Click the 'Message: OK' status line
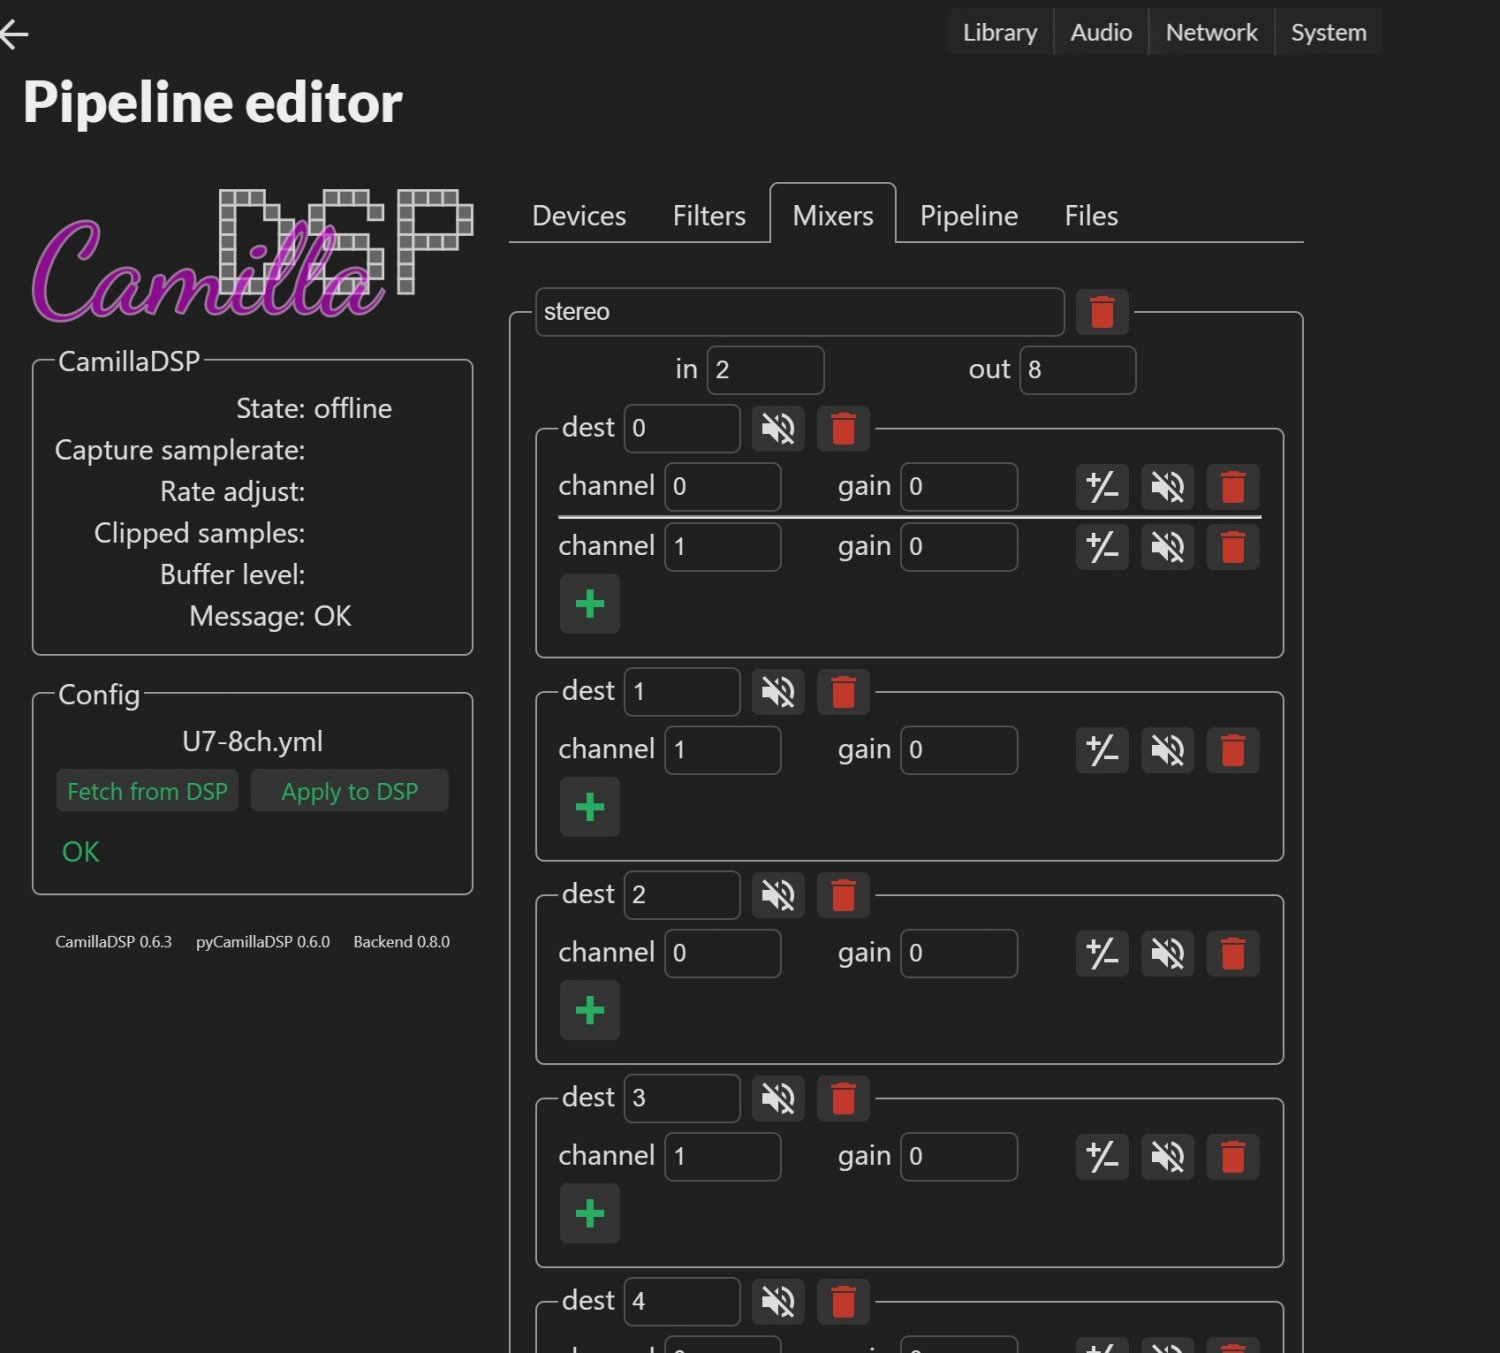Image resolution: width=1500 pixels, height=1353 pixels. pos(270,616)
